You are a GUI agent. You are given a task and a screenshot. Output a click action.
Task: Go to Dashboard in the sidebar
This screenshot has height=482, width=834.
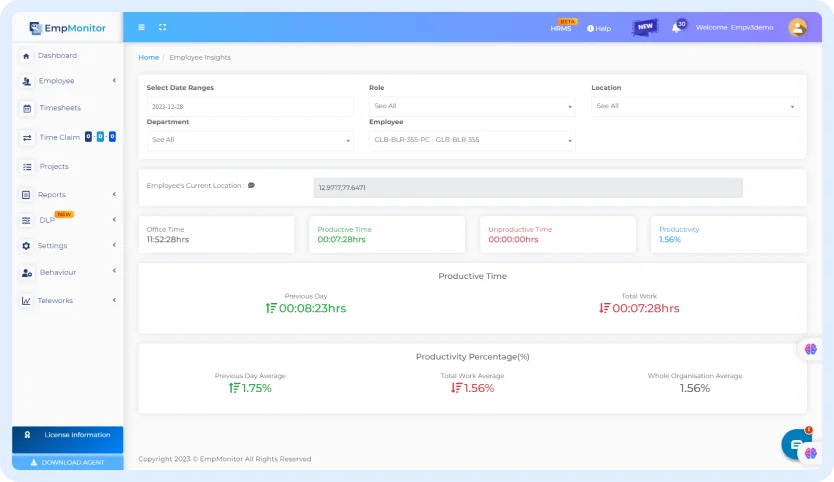click(57, 56)
